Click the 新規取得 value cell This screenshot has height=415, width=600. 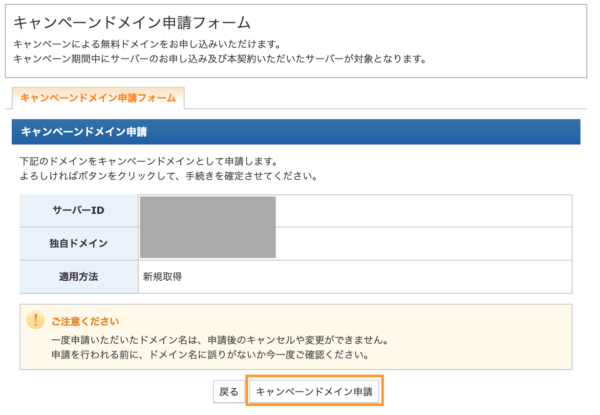click(x=162, y=275)
